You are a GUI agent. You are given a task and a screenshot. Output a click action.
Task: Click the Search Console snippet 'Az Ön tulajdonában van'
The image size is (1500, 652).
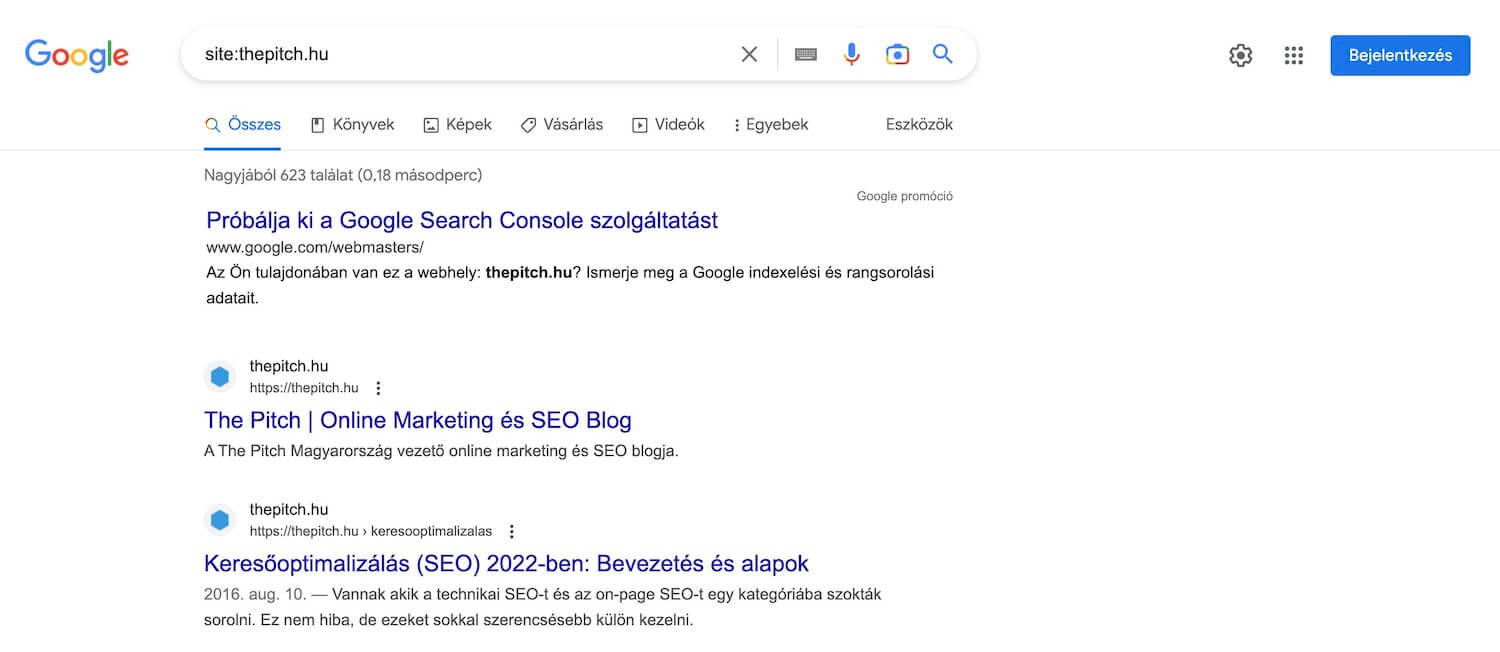click(x=570, y=285)
